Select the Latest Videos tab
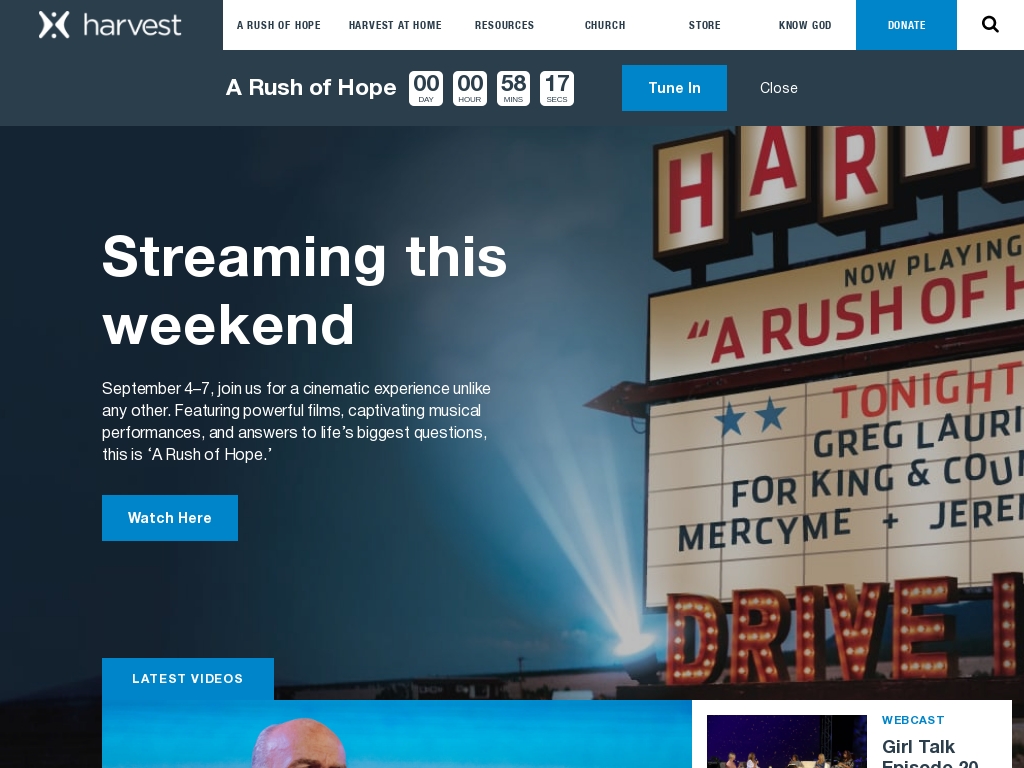The height and width of the screenshot is (768, 1024). click(x=188, y=679)
